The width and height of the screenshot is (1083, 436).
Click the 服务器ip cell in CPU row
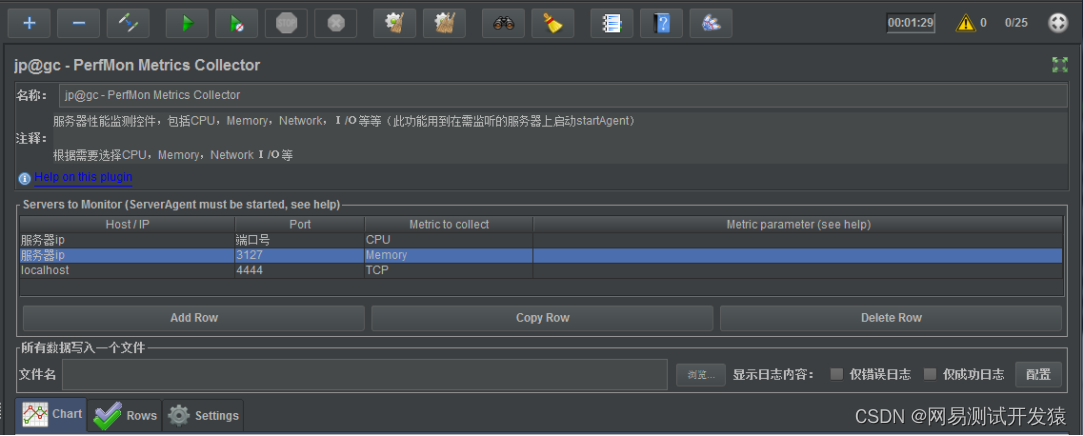[127, 240]
